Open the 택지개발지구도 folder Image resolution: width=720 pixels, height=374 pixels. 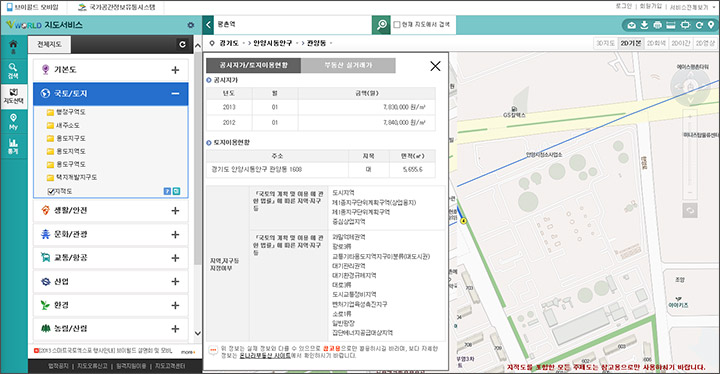pos(71,177)
